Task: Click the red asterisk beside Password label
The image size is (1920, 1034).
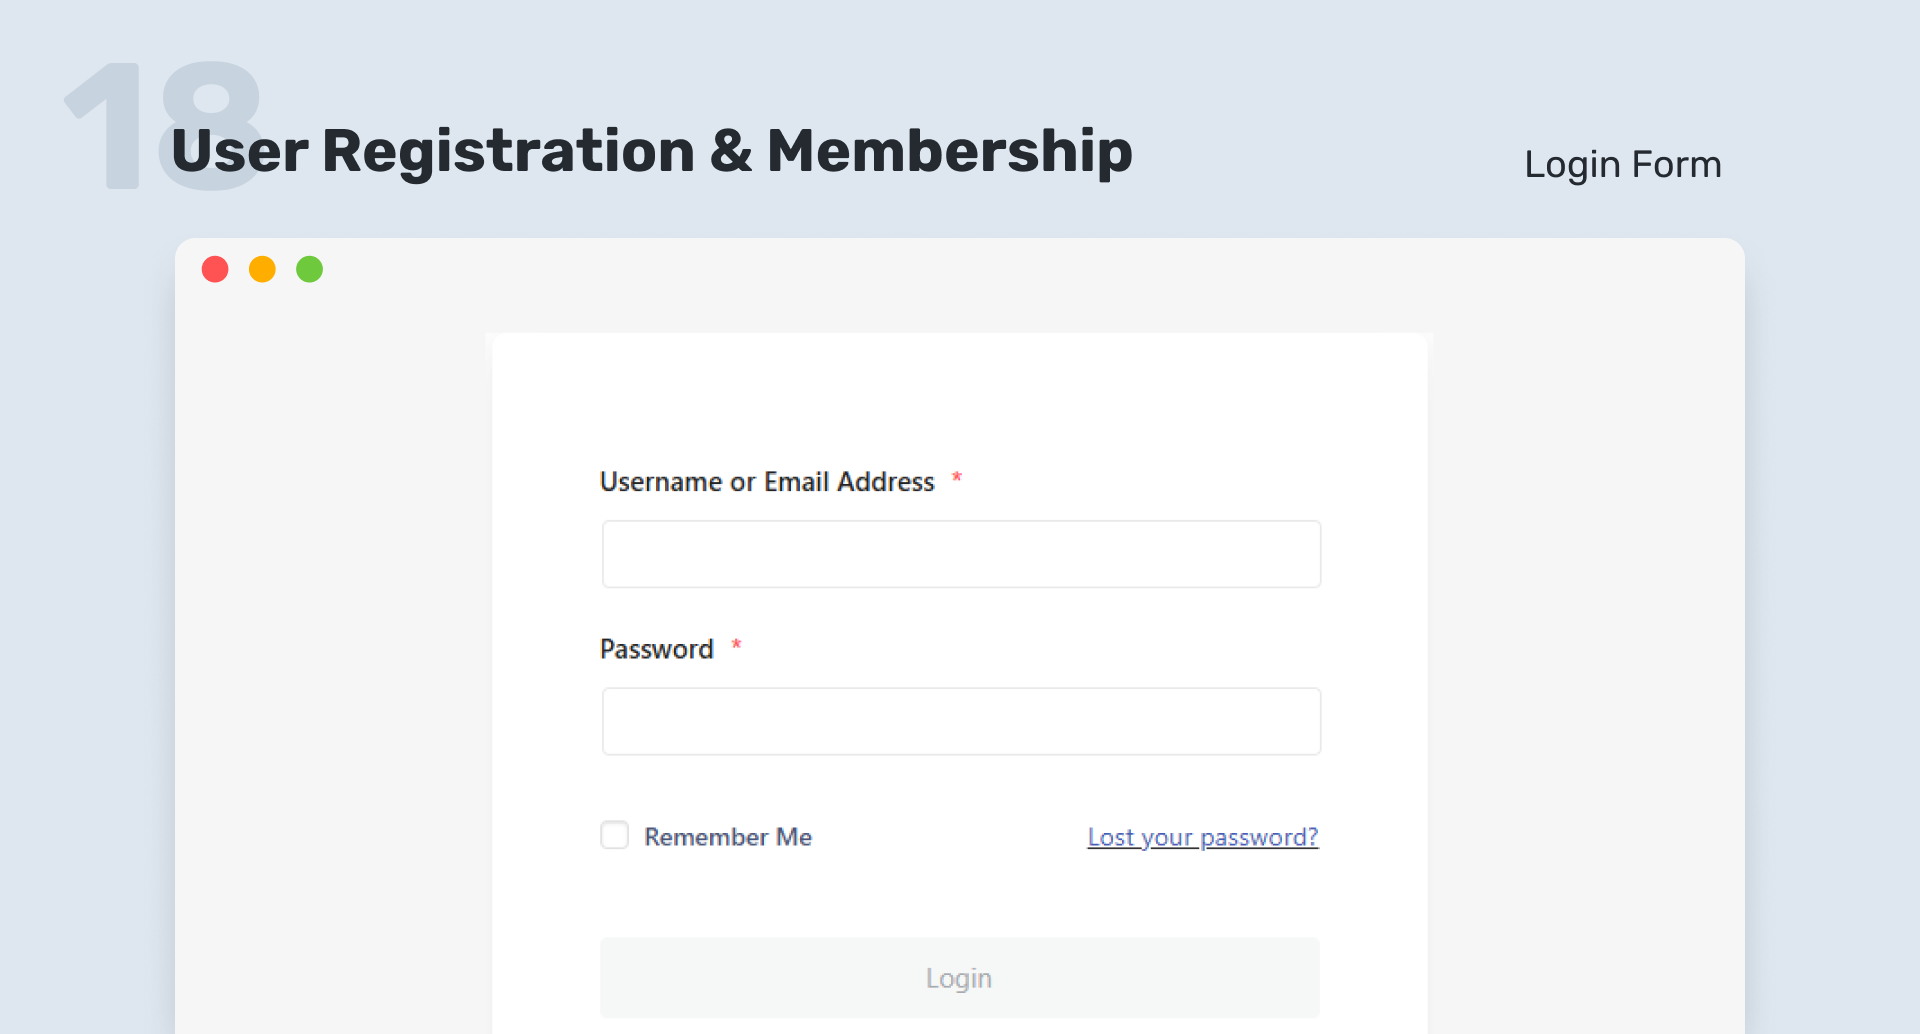Action: [x=736, y=645]
